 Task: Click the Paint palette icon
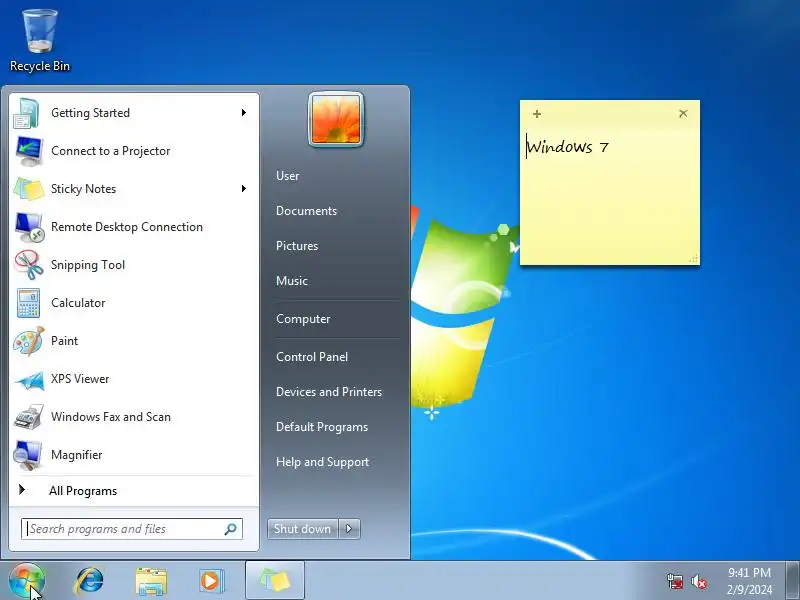tap(28, 341)
